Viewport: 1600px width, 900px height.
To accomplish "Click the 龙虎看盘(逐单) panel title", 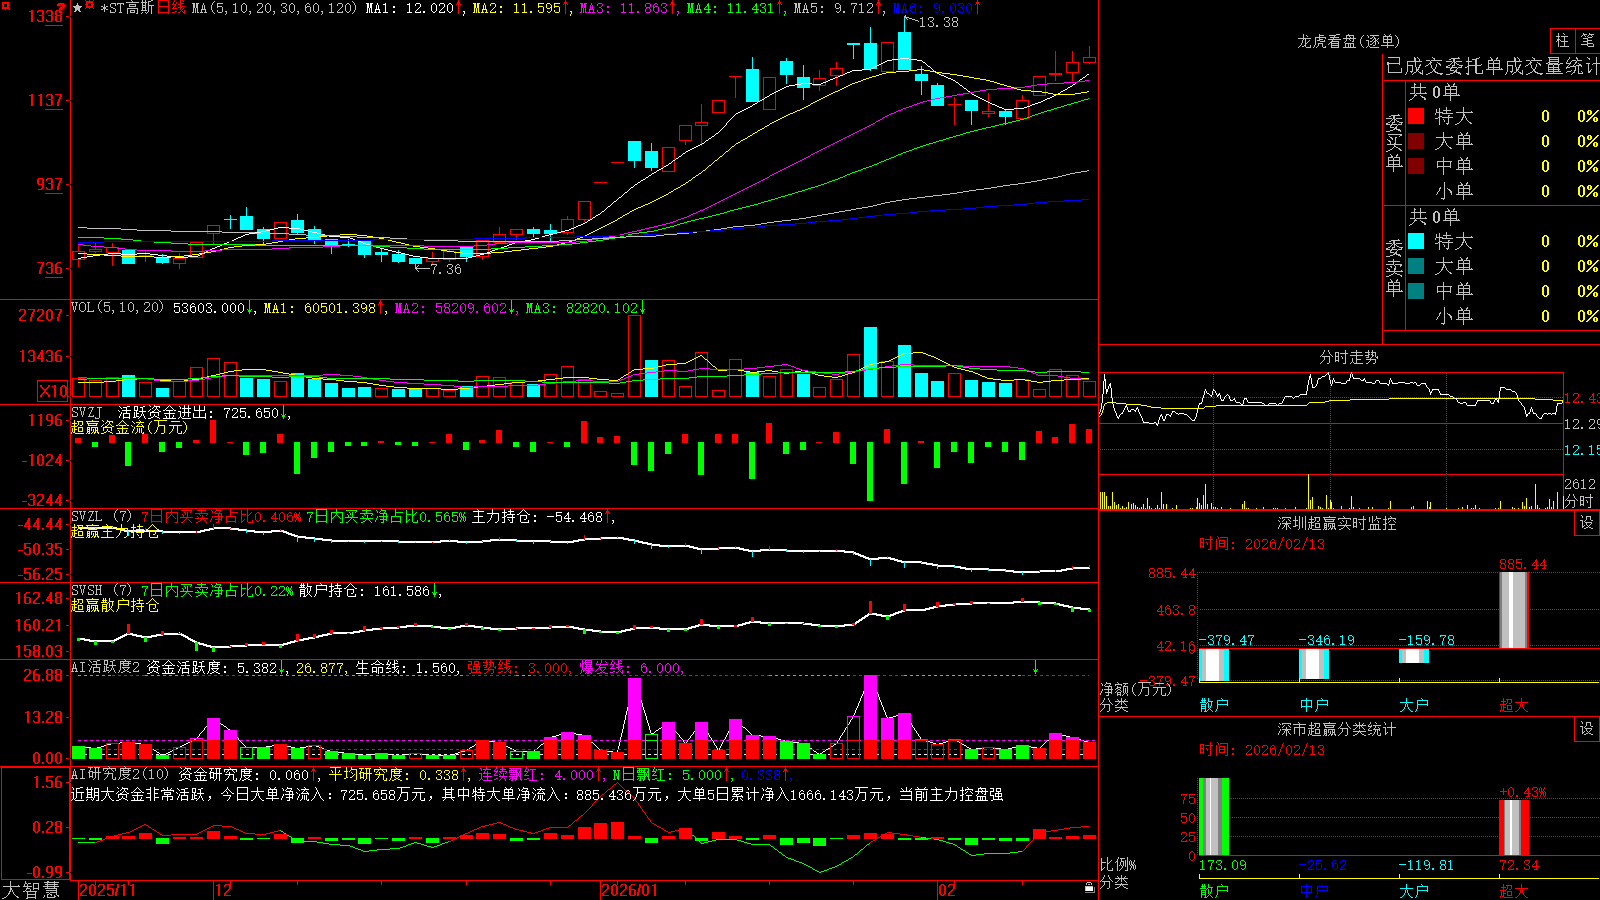I will [x=1348, y=41].
